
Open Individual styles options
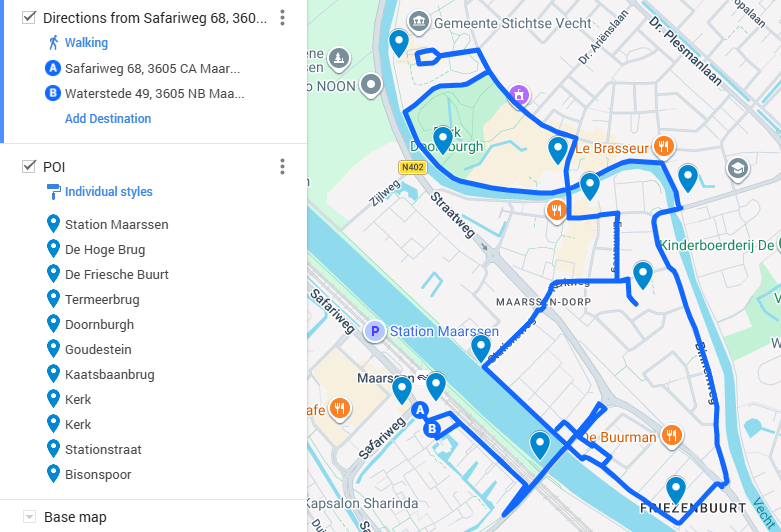pos(109,192)
